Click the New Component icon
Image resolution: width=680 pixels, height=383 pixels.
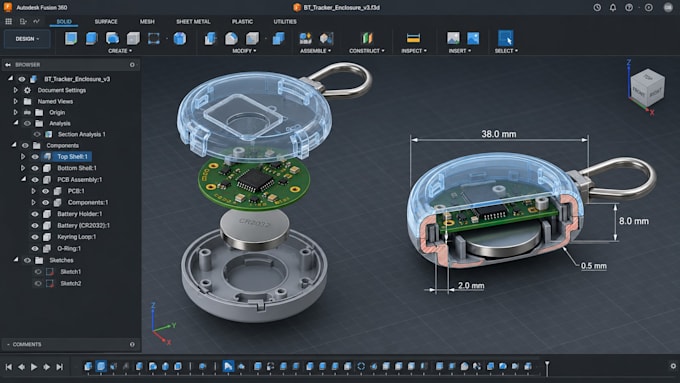coord(306,38)
